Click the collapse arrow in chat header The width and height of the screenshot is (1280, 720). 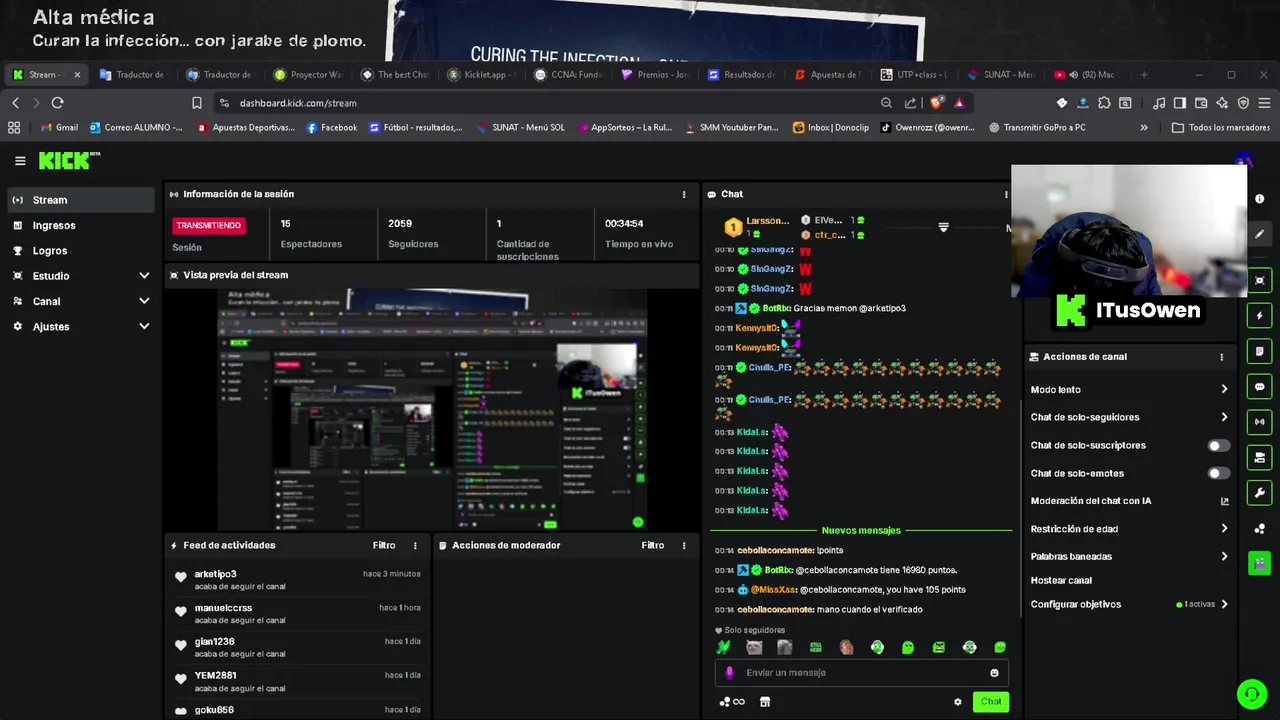(x=943, y=228)
